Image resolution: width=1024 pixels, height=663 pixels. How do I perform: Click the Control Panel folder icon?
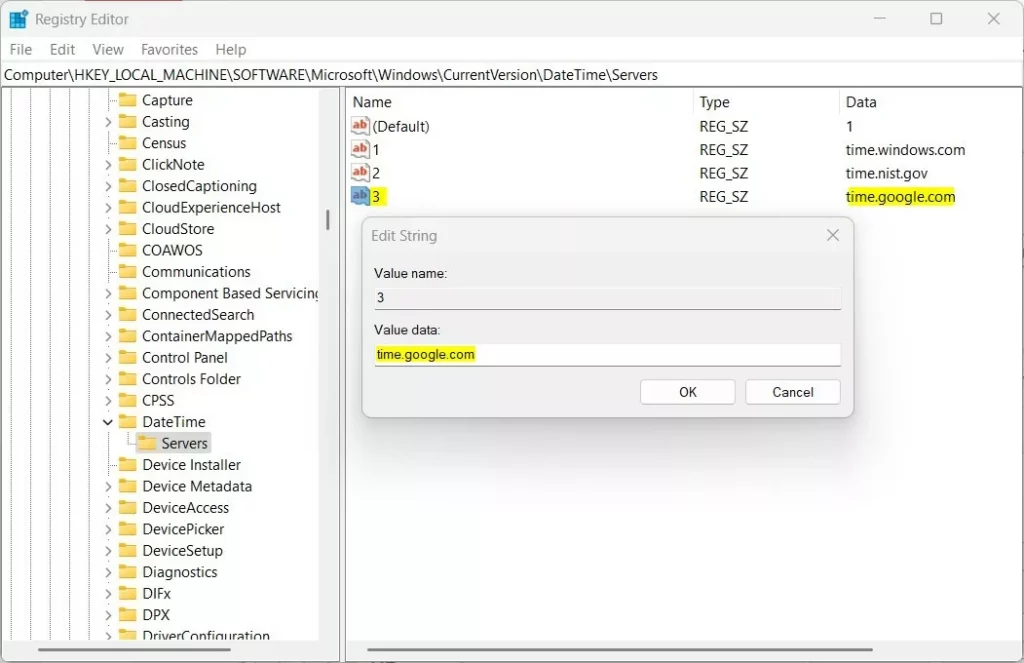click(127, 357)
